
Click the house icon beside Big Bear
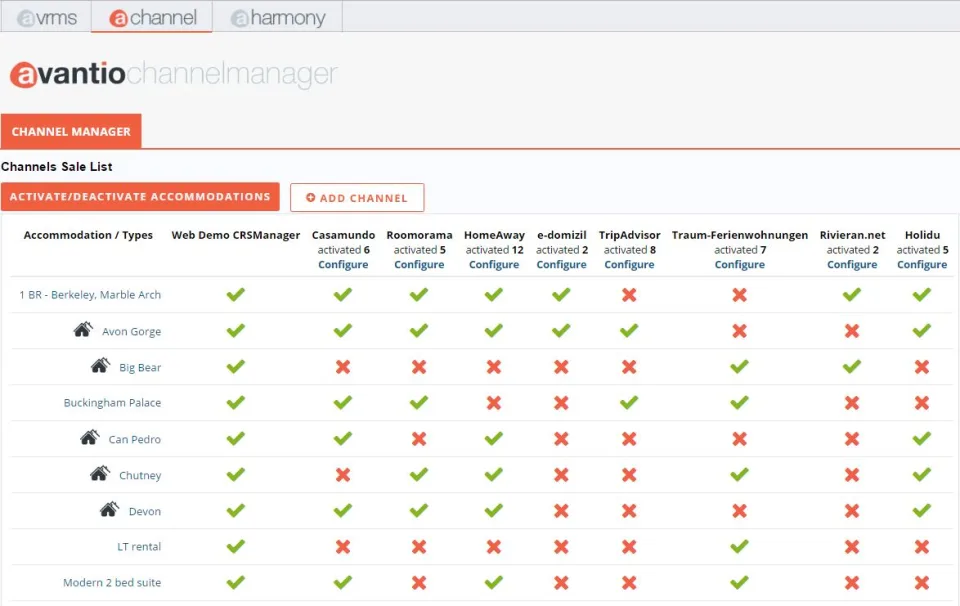pyautogui.click(x=100, y=365)
